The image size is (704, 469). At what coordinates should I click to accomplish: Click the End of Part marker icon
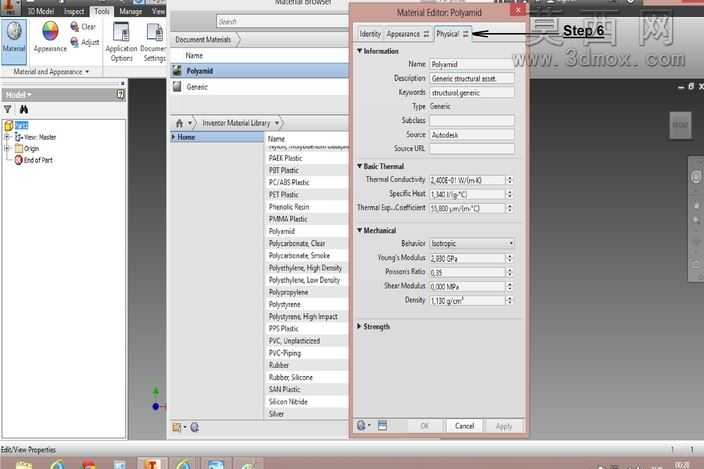[18, 160]
